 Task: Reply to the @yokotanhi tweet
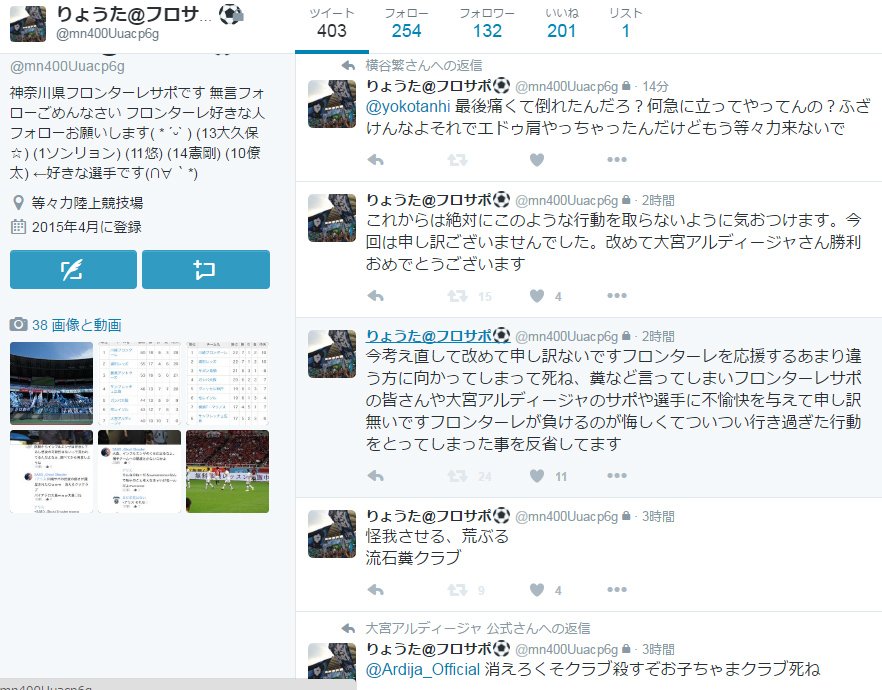(x=375, y=160)
